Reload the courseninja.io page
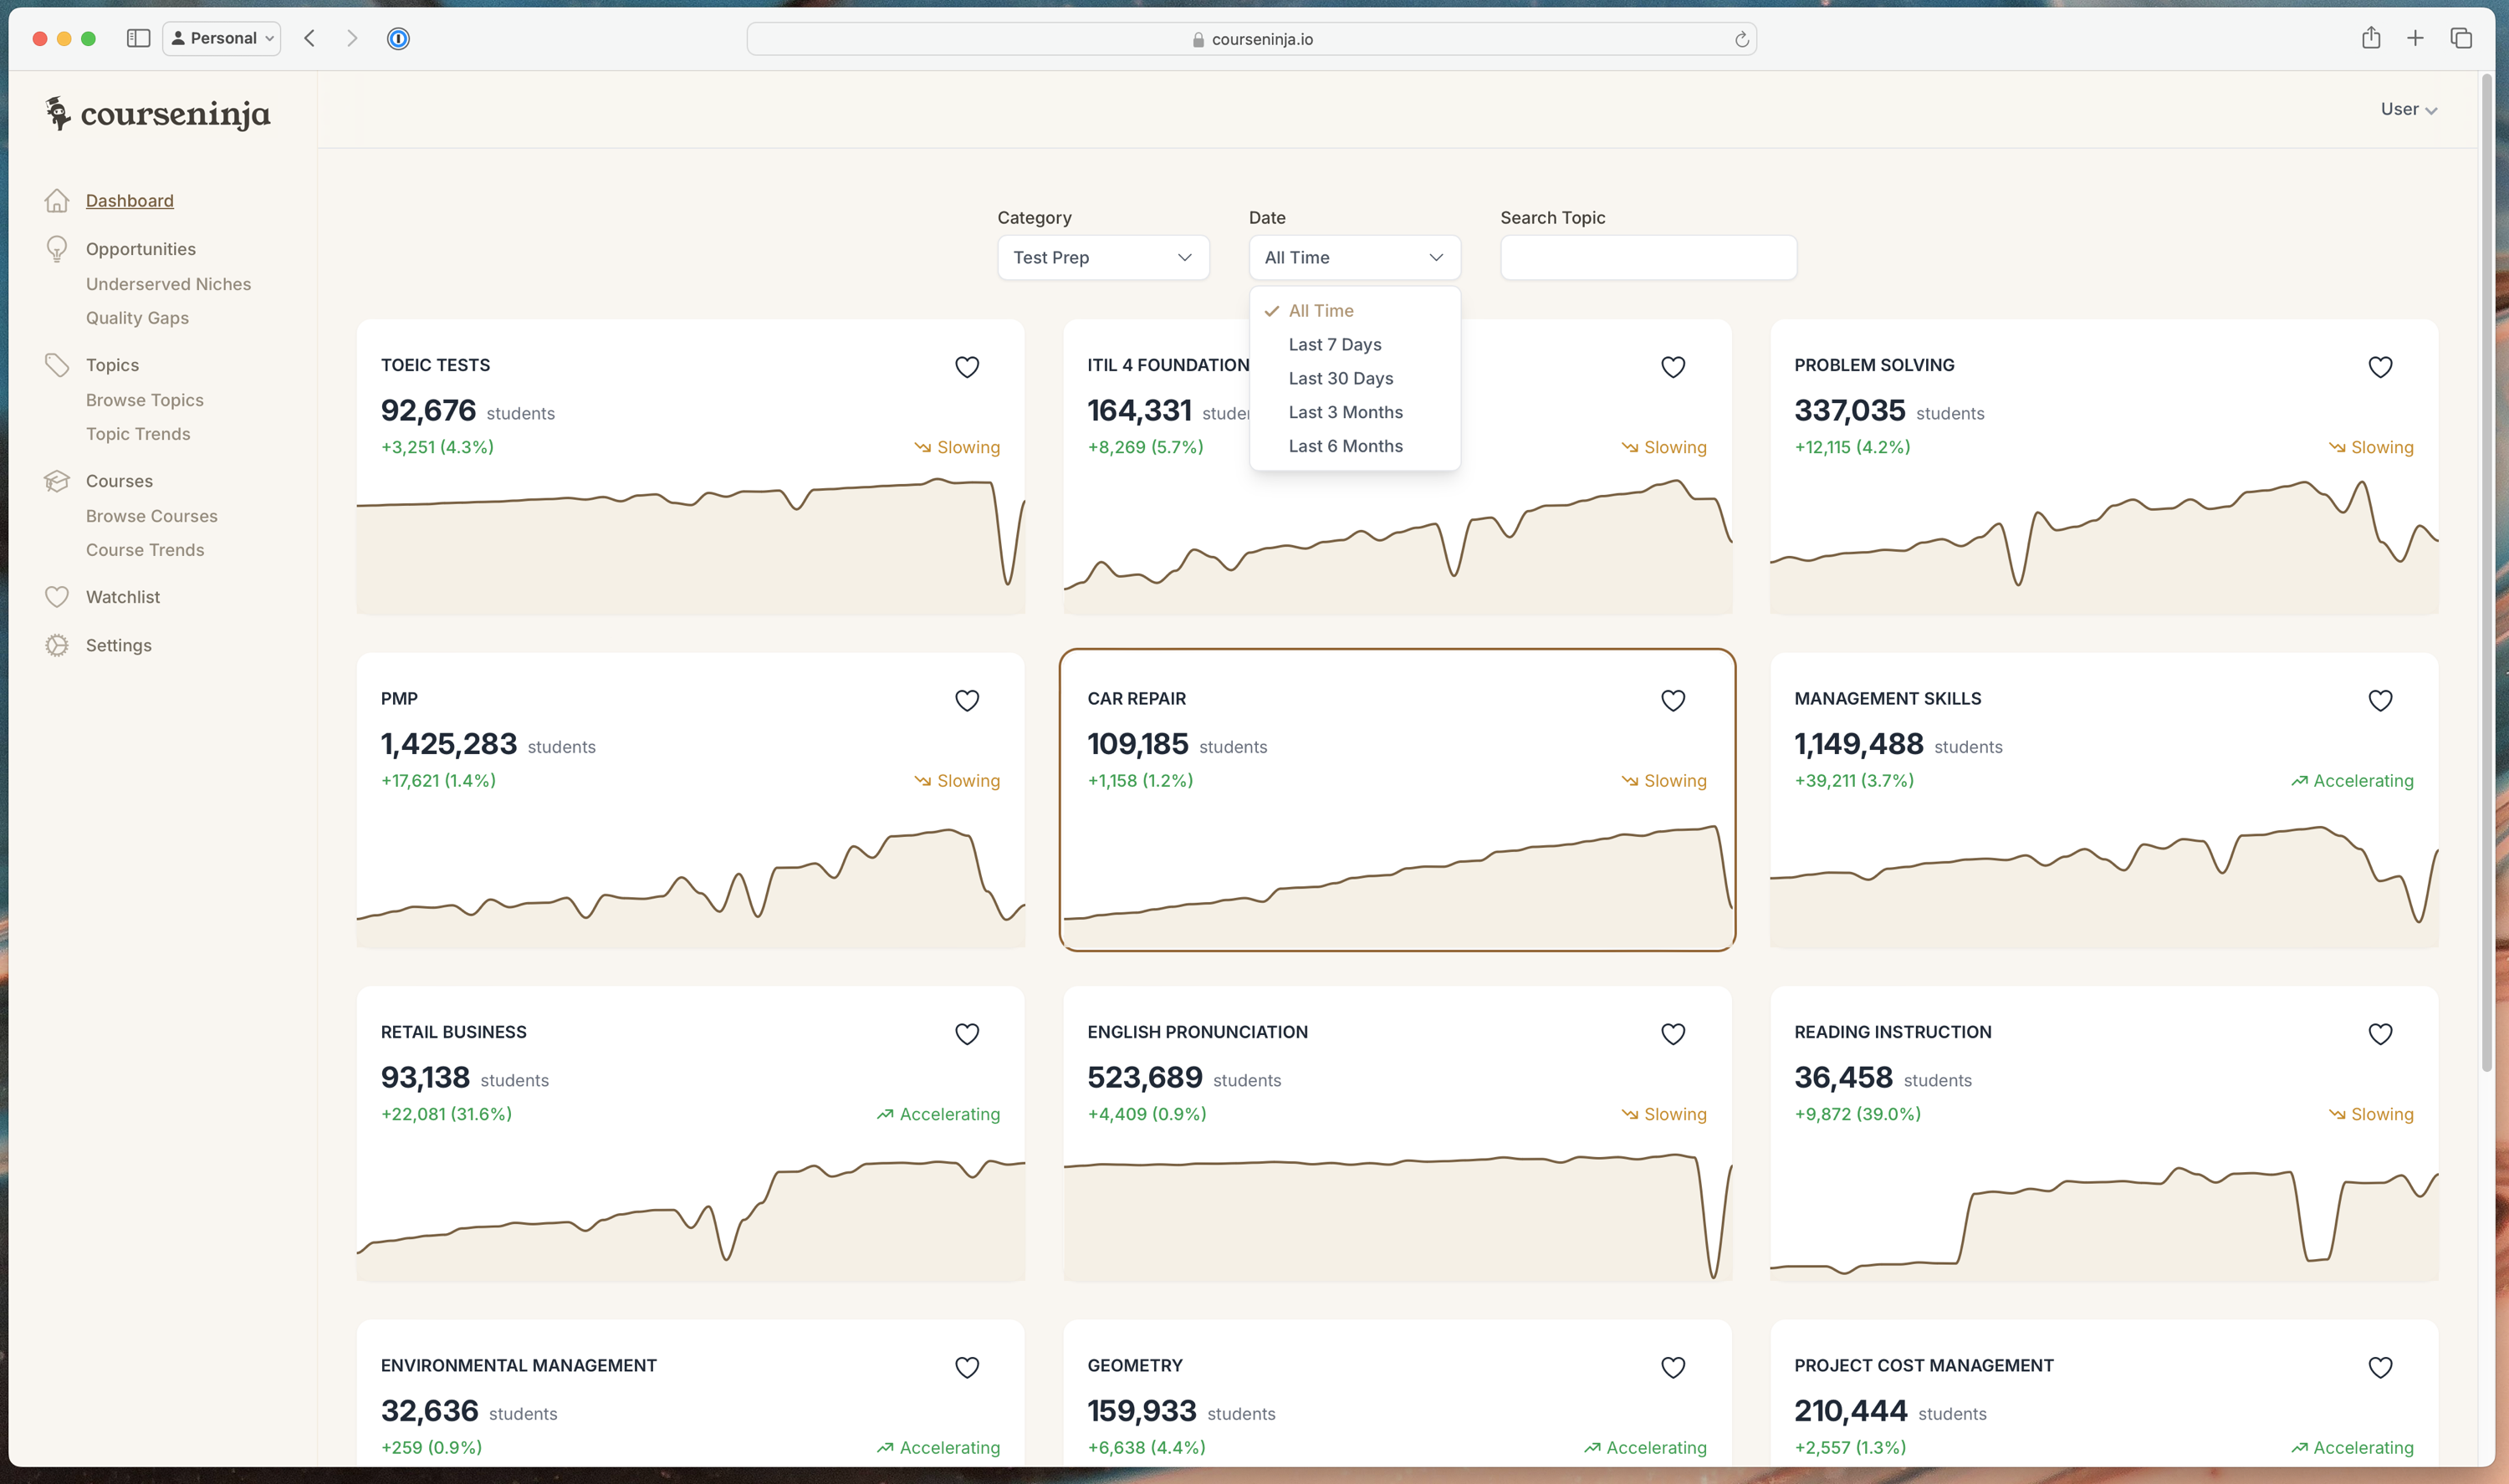 tap(1741, 39)
